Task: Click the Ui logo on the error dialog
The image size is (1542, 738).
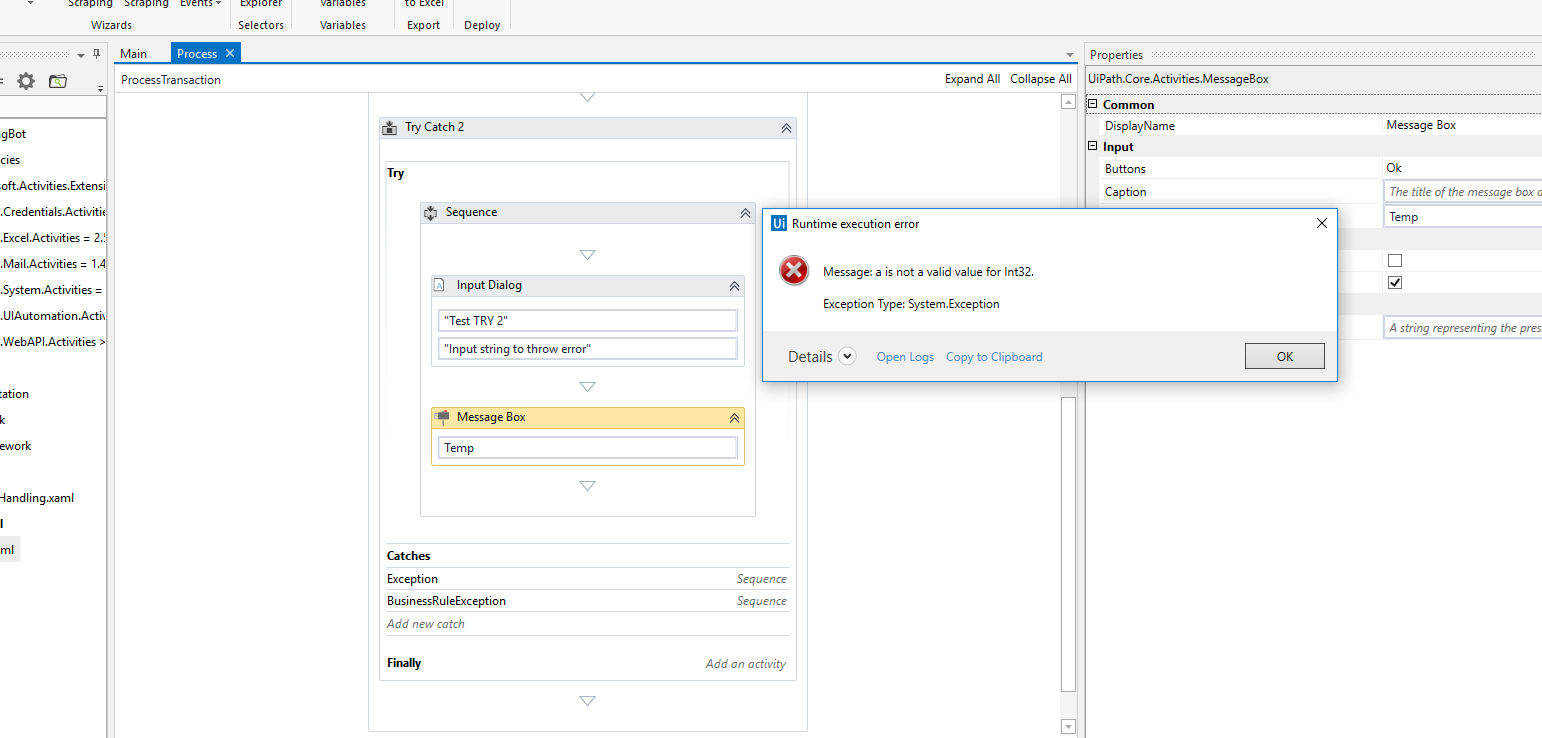Action: [x=779, y=223]
